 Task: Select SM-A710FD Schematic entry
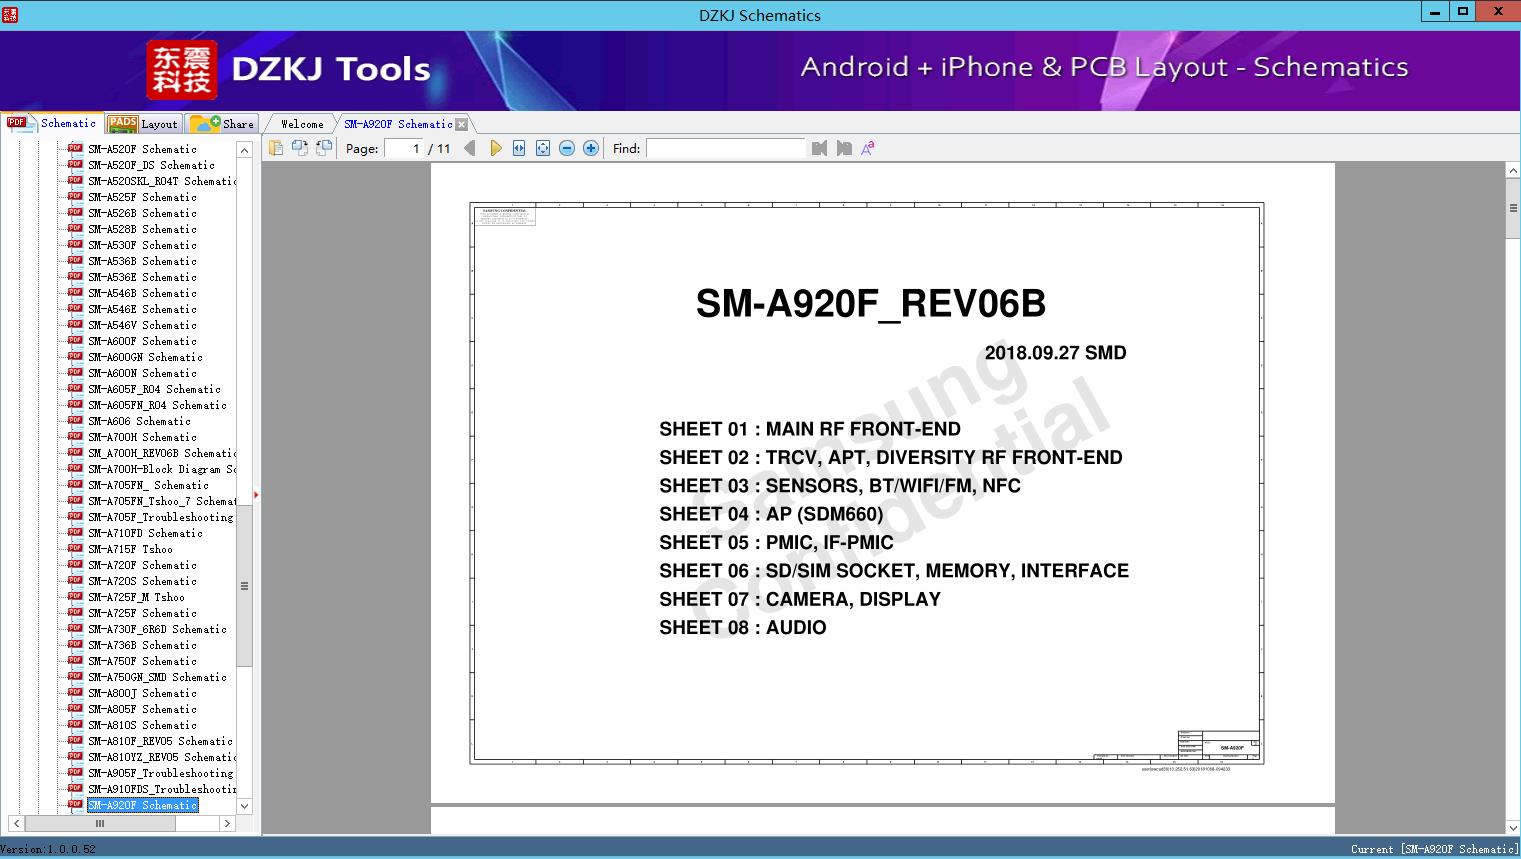[x=145, y=533]
